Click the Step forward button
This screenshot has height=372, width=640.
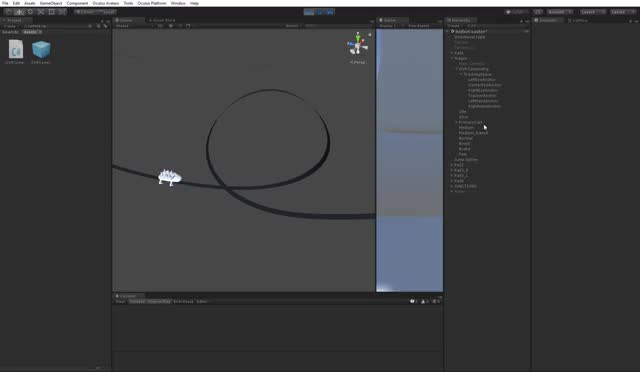point(330,12)
